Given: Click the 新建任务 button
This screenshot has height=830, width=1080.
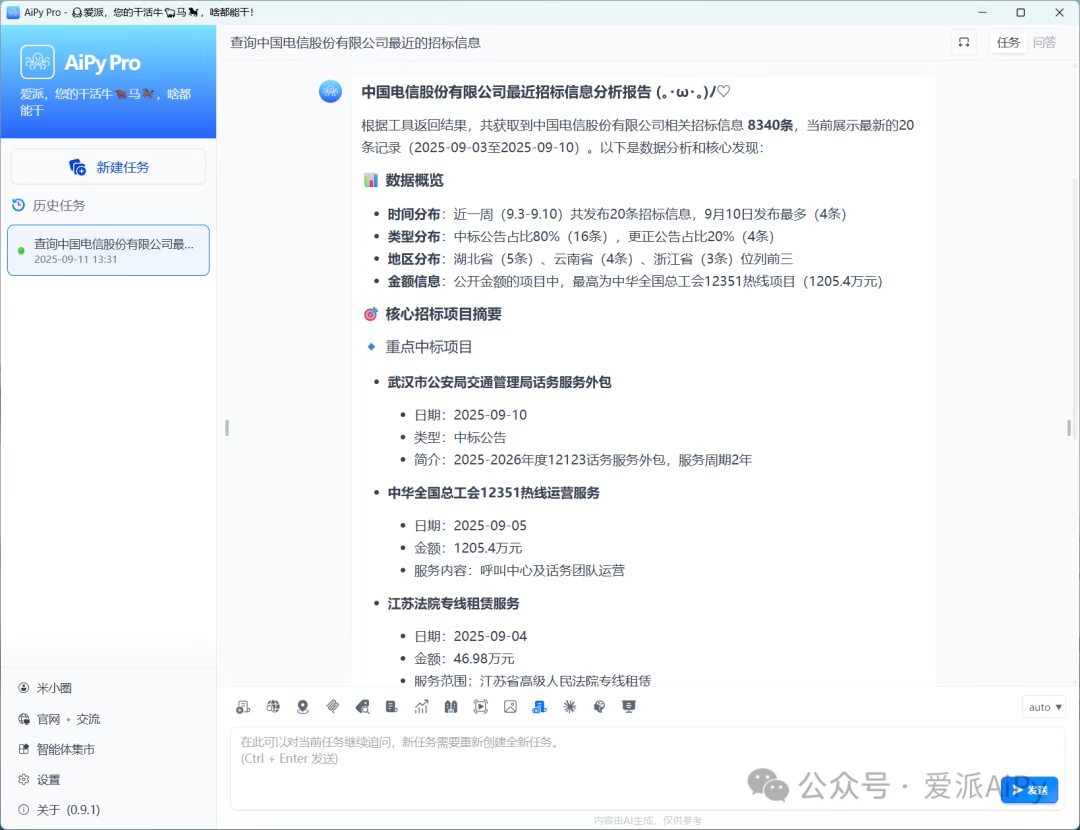Looking at the screenshot, I should pos(108,167).
